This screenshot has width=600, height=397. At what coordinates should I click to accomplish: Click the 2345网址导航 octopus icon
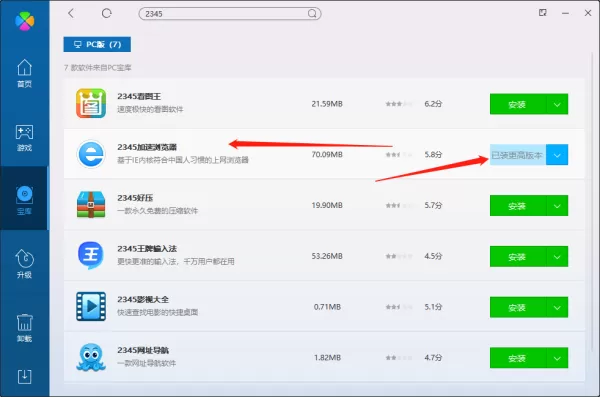[x=91, y=357]
